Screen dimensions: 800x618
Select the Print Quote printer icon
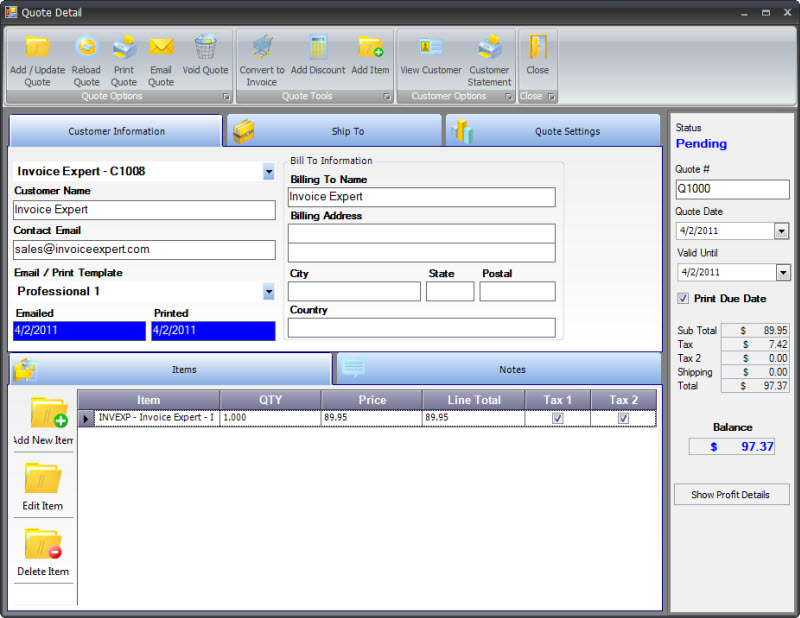tap(124, 47)
